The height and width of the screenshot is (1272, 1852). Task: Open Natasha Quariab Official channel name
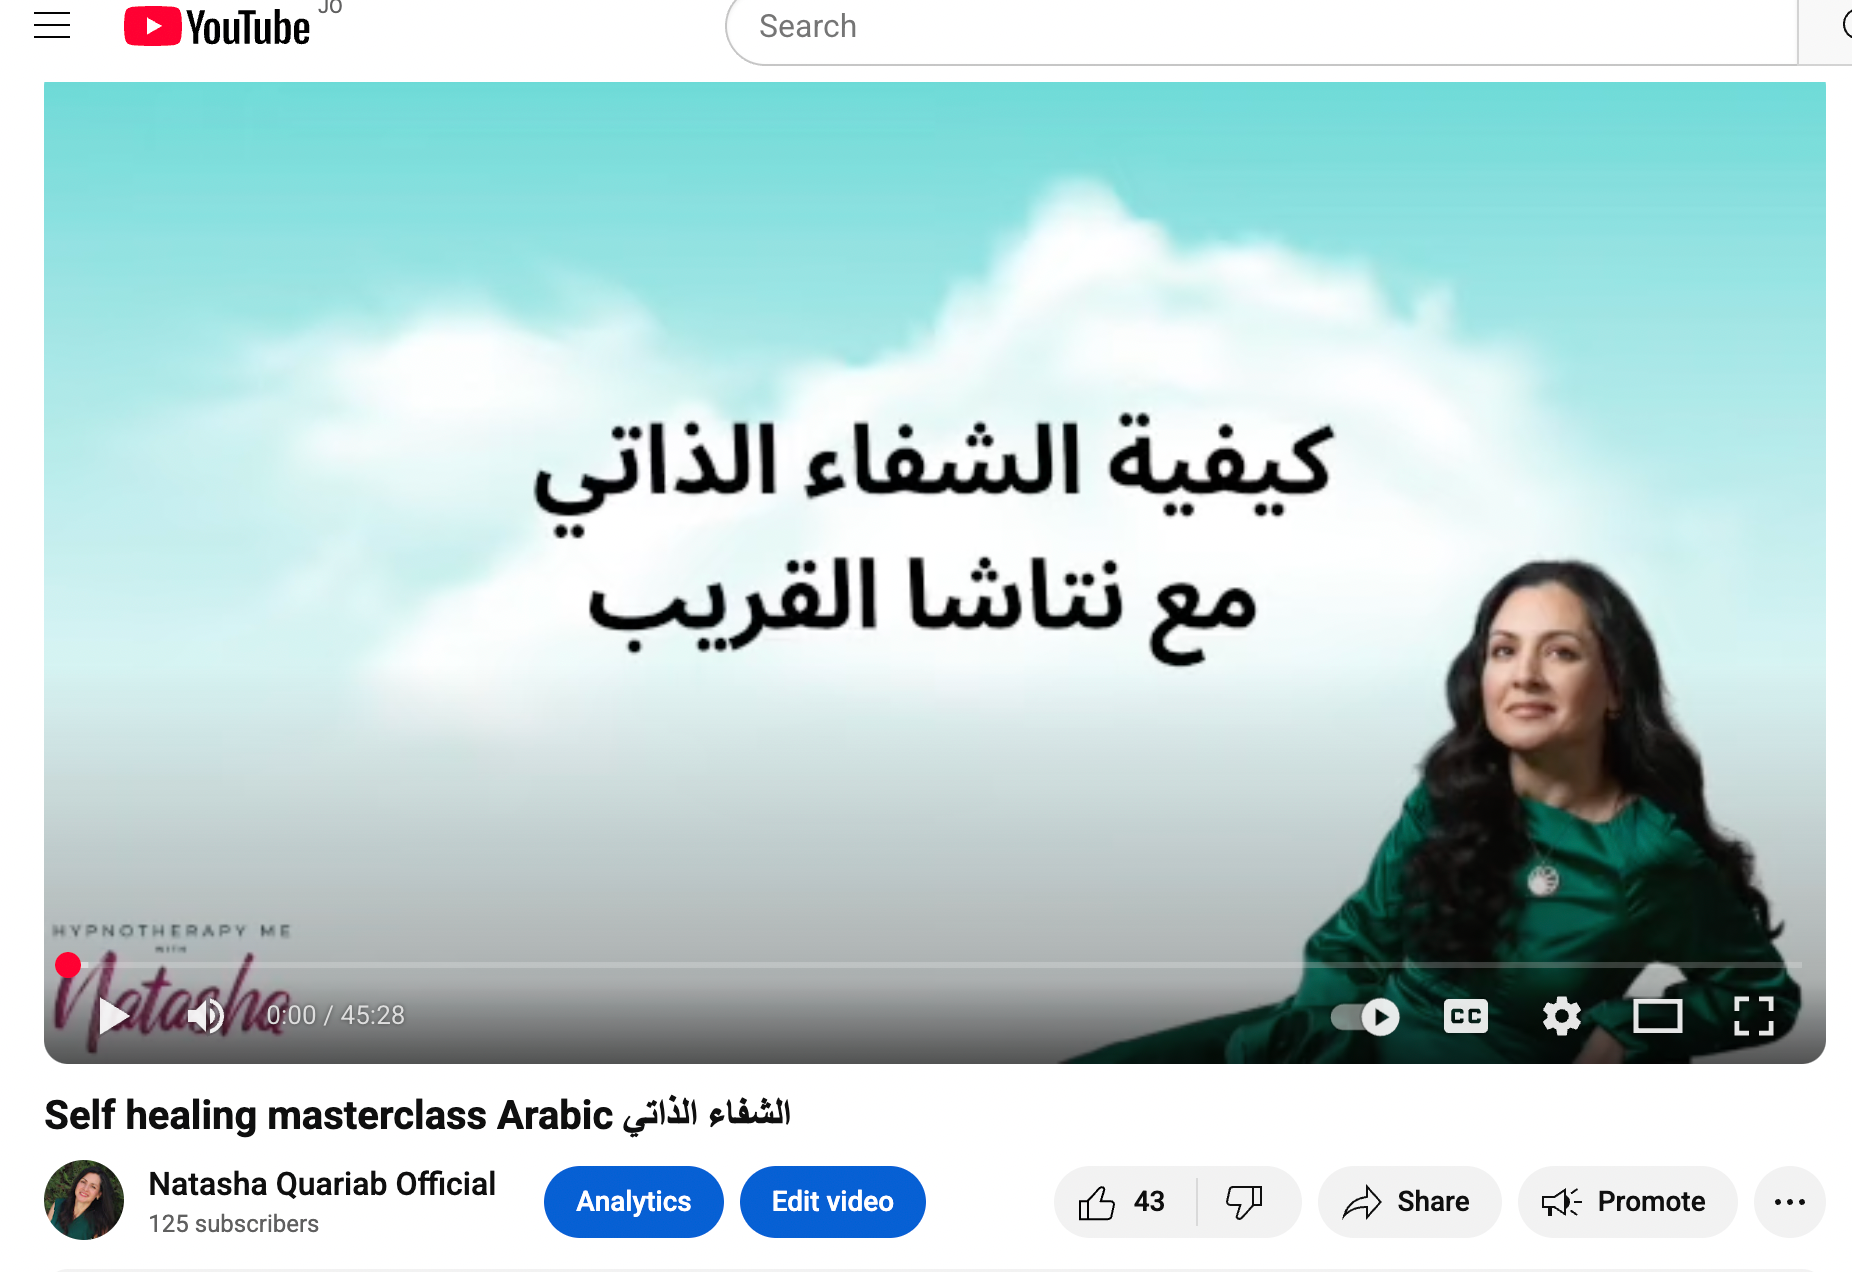coord(322,1184)
